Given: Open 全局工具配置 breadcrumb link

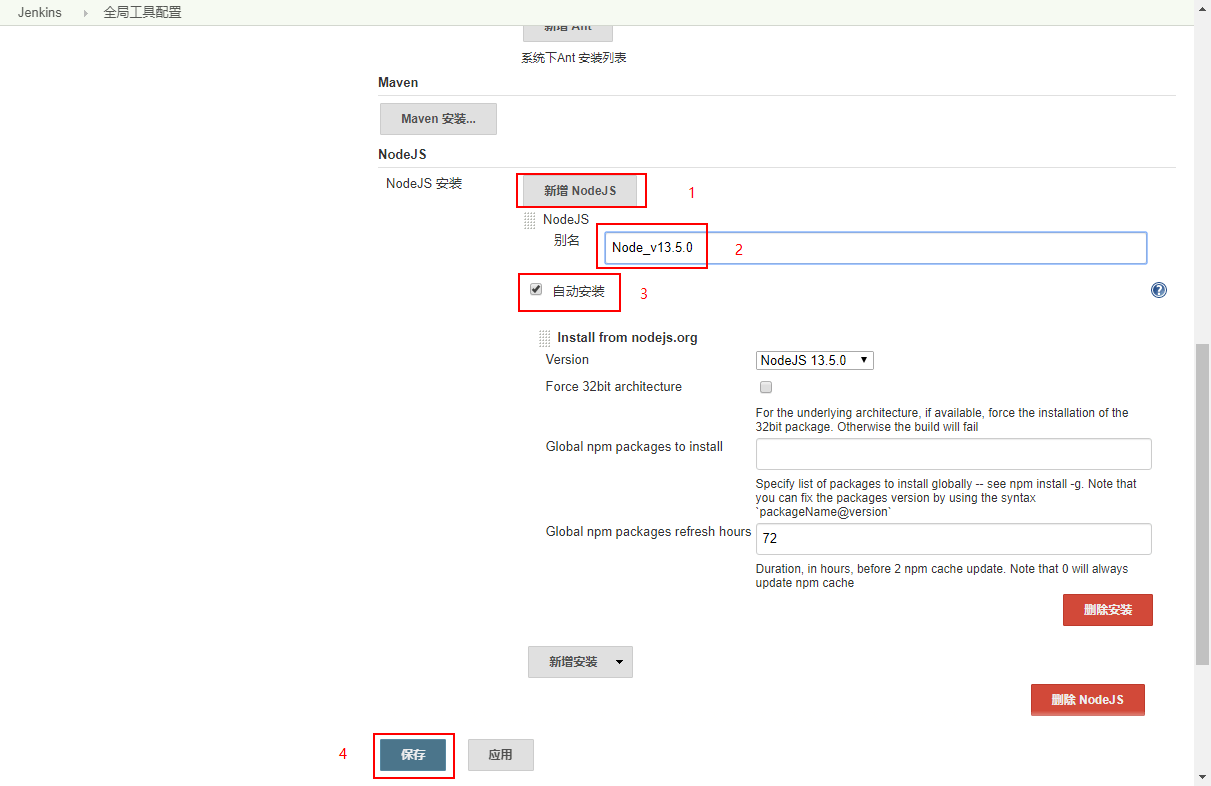Looking at the screenshot, I should point(143,13).
